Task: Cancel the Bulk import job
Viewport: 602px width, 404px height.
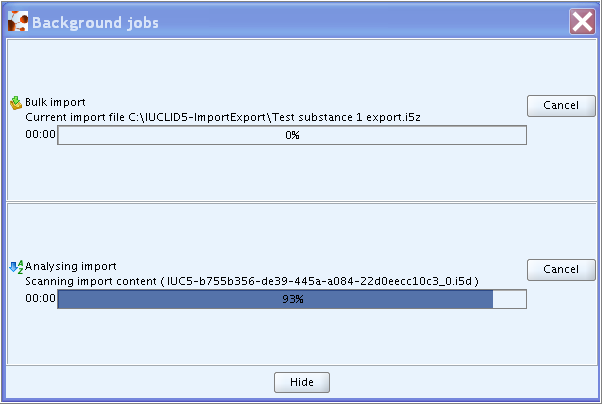Action: pos(561,106)
